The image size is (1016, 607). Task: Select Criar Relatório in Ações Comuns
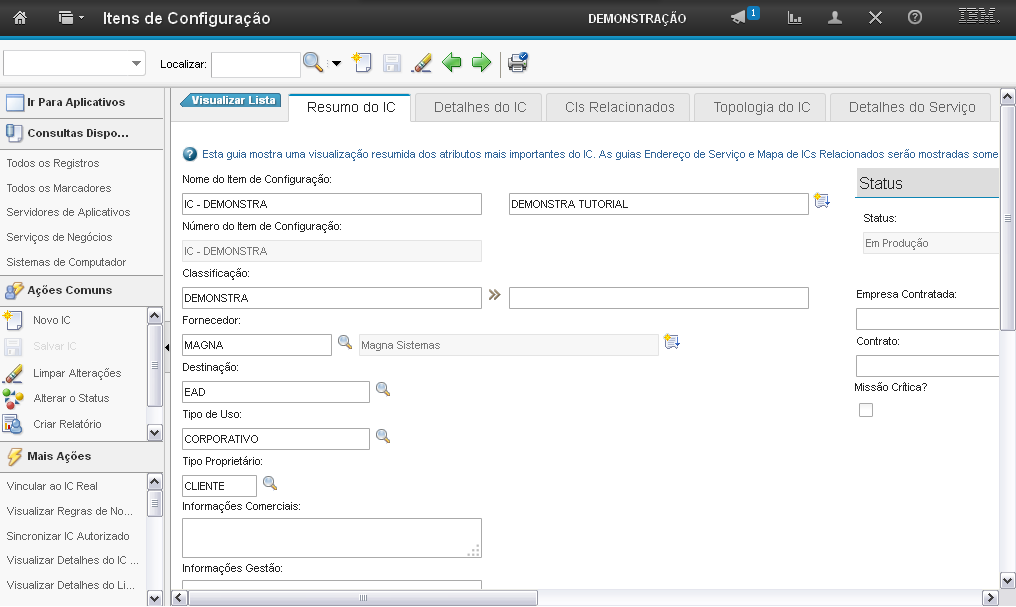pyautogui.click(x=67, y=424)
